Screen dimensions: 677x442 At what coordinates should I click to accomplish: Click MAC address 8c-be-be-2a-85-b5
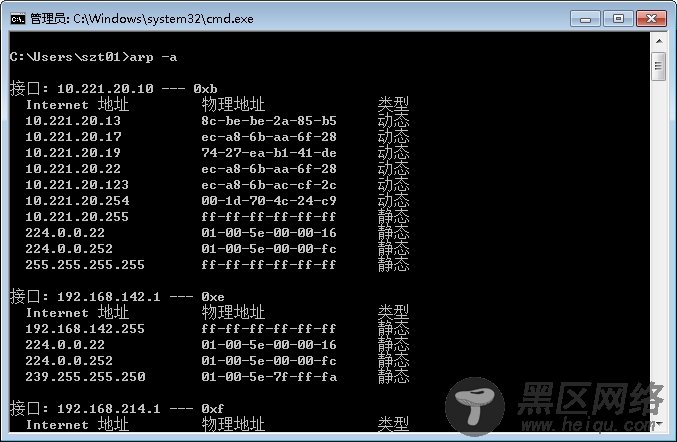[269, 120]
